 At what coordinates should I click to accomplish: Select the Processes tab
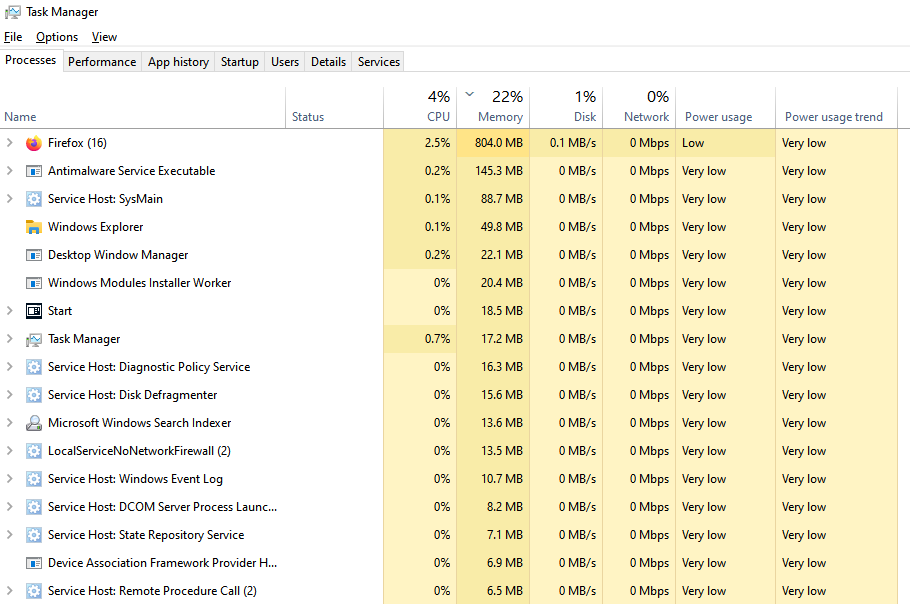(x=31, y=60)
